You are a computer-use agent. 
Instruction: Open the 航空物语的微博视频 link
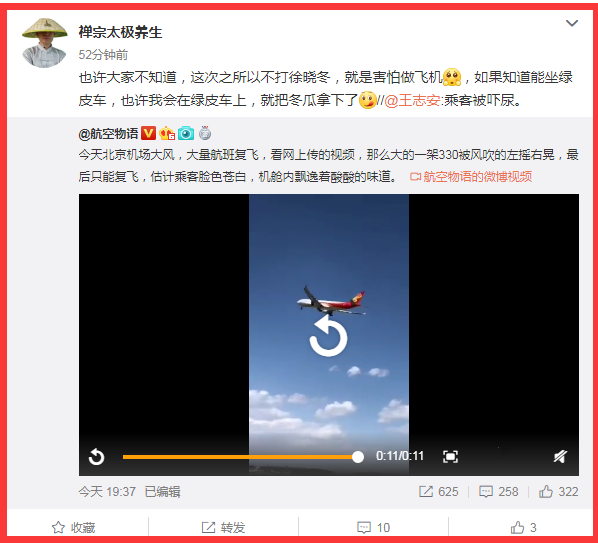click(471, 177)
